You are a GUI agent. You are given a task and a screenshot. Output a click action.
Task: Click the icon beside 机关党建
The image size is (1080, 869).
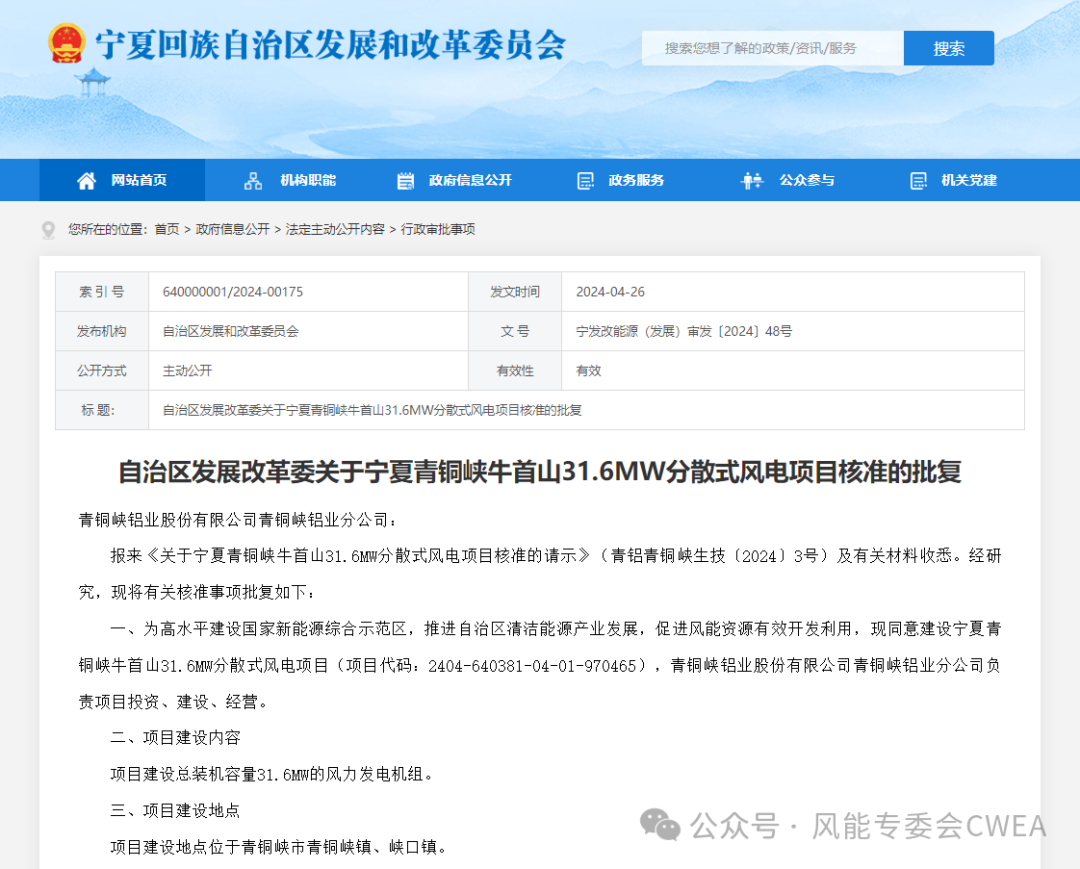pyautogui.click(x=917, y=180)
